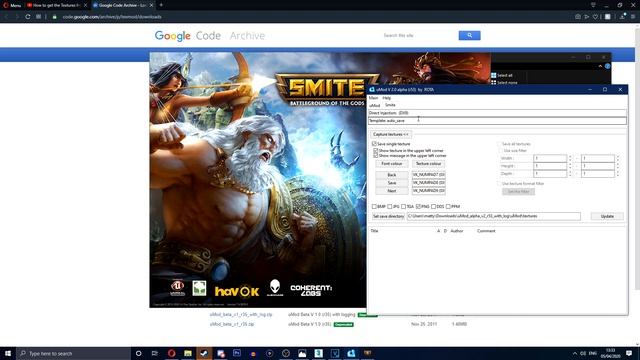
Task: Click the Author column header
Action: (457, 231)
